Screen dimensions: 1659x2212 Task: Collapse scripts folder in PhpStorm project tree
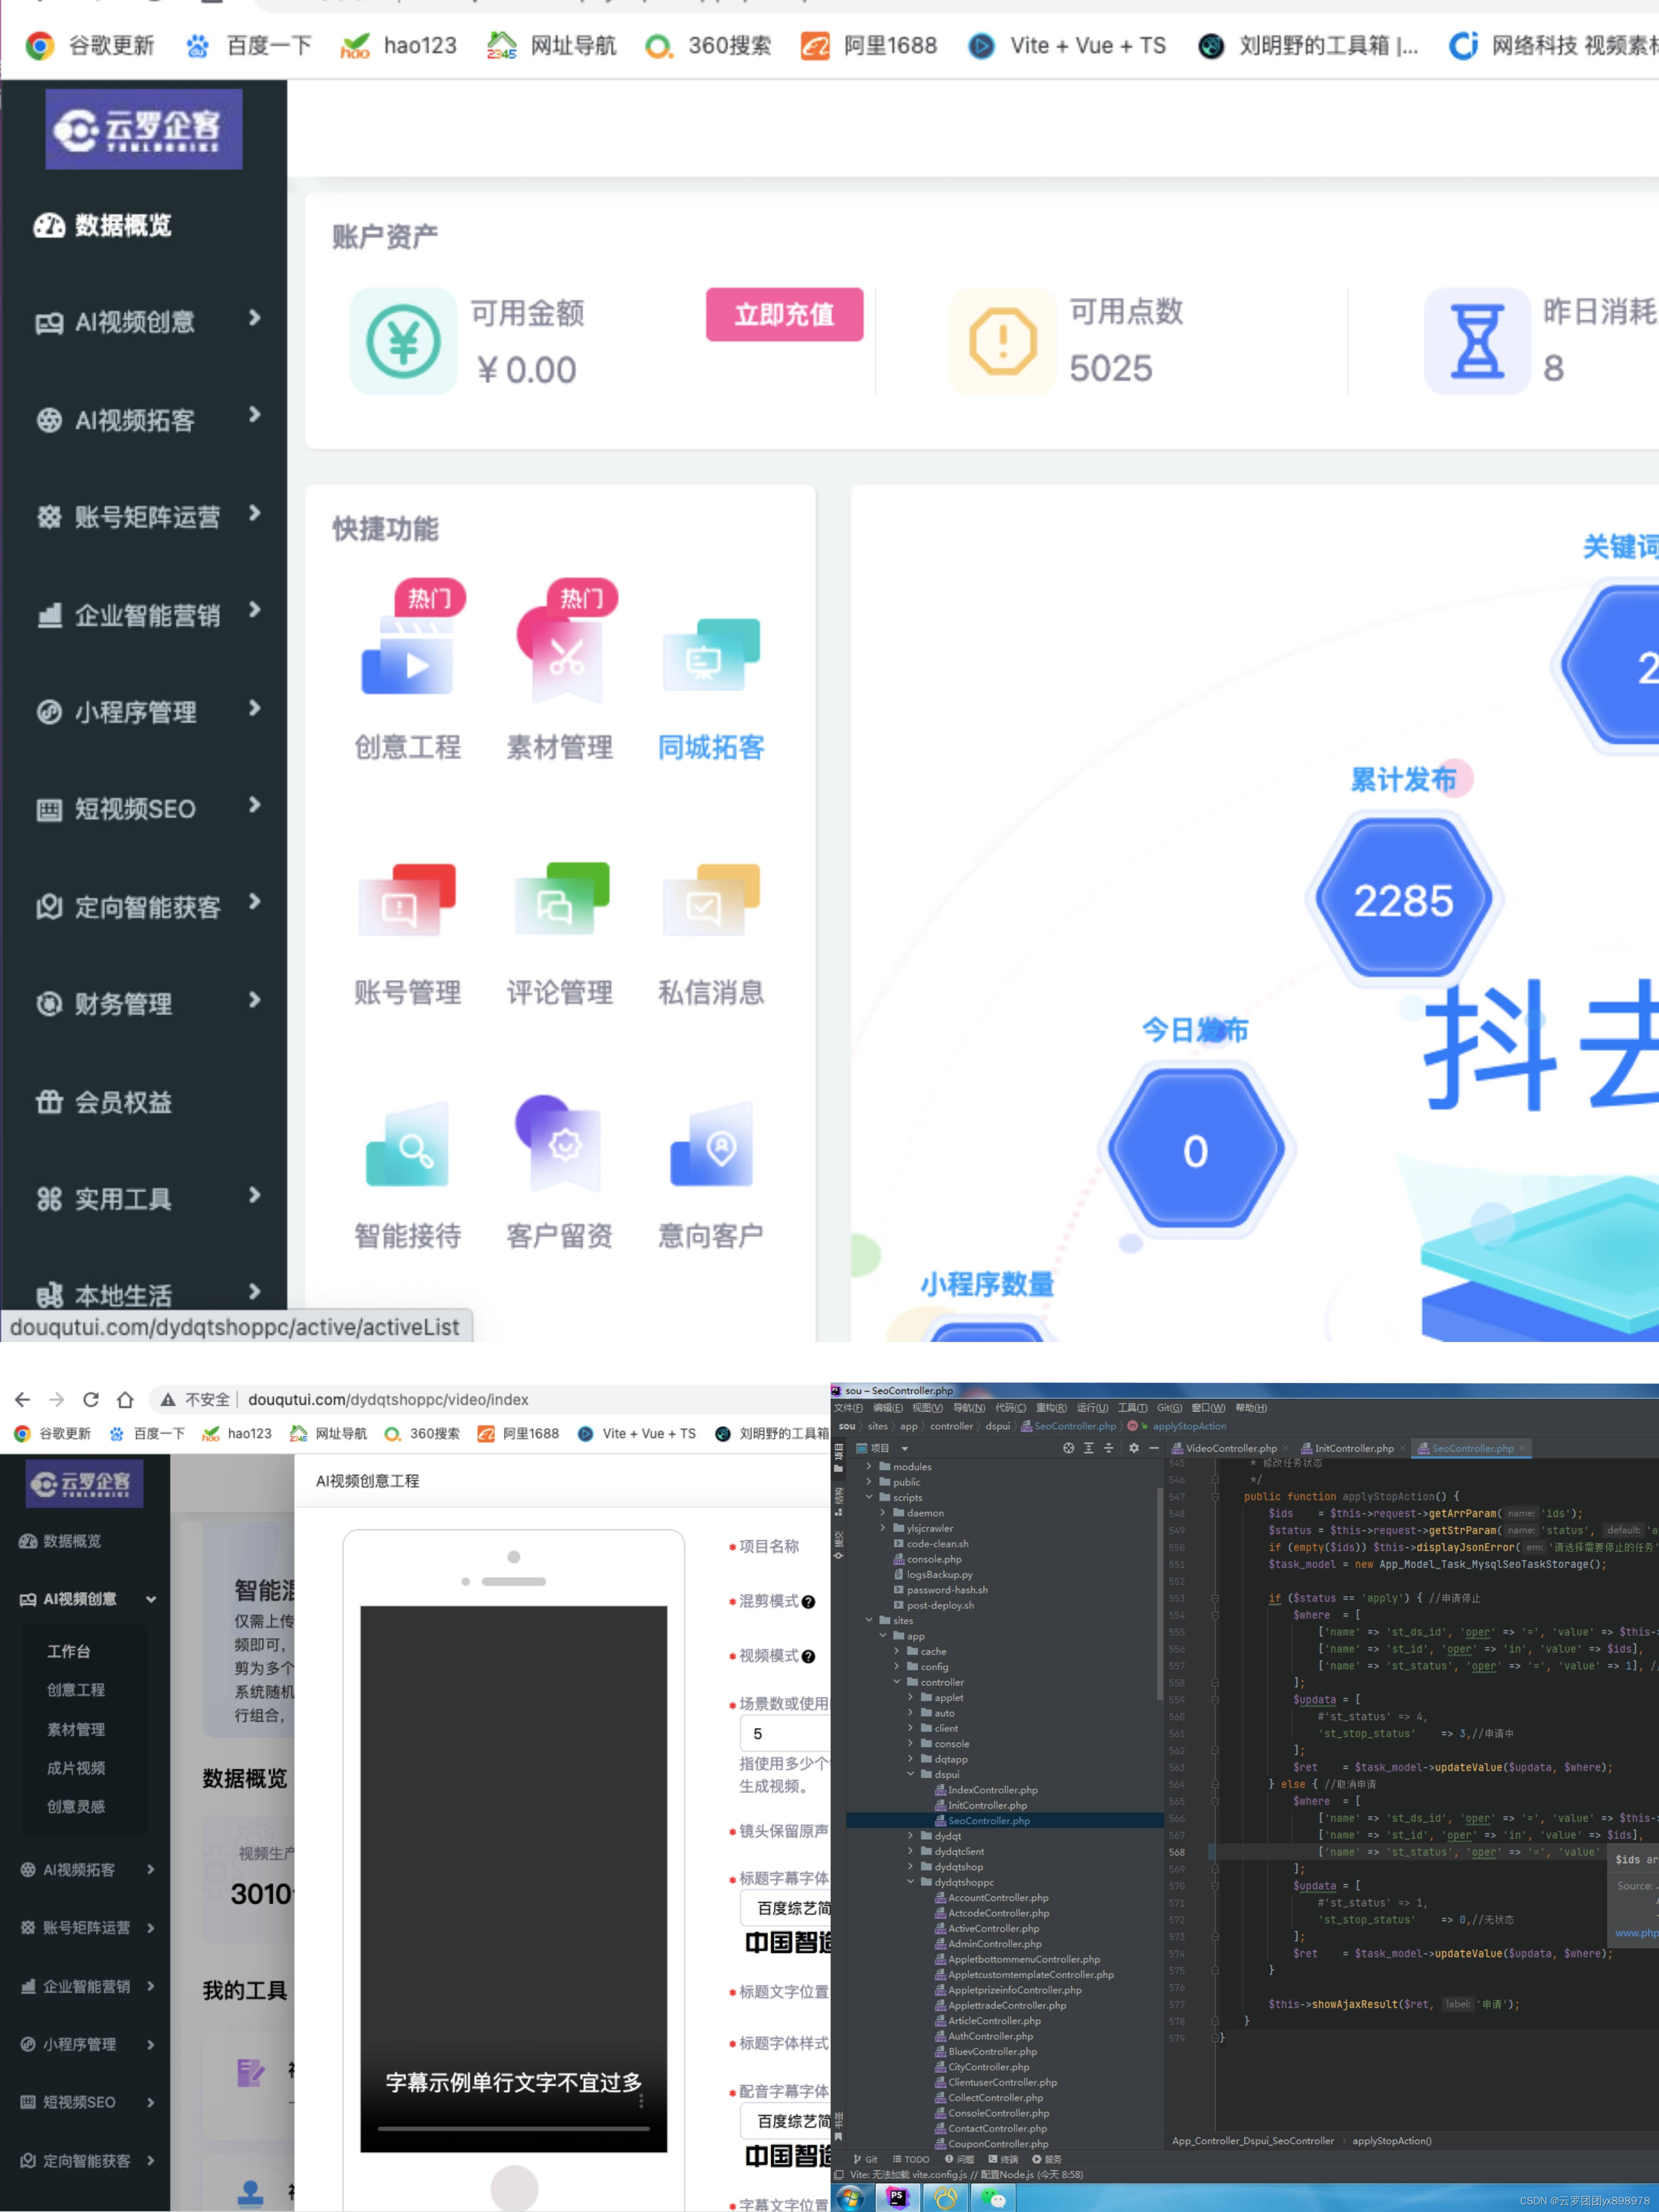869,1497
